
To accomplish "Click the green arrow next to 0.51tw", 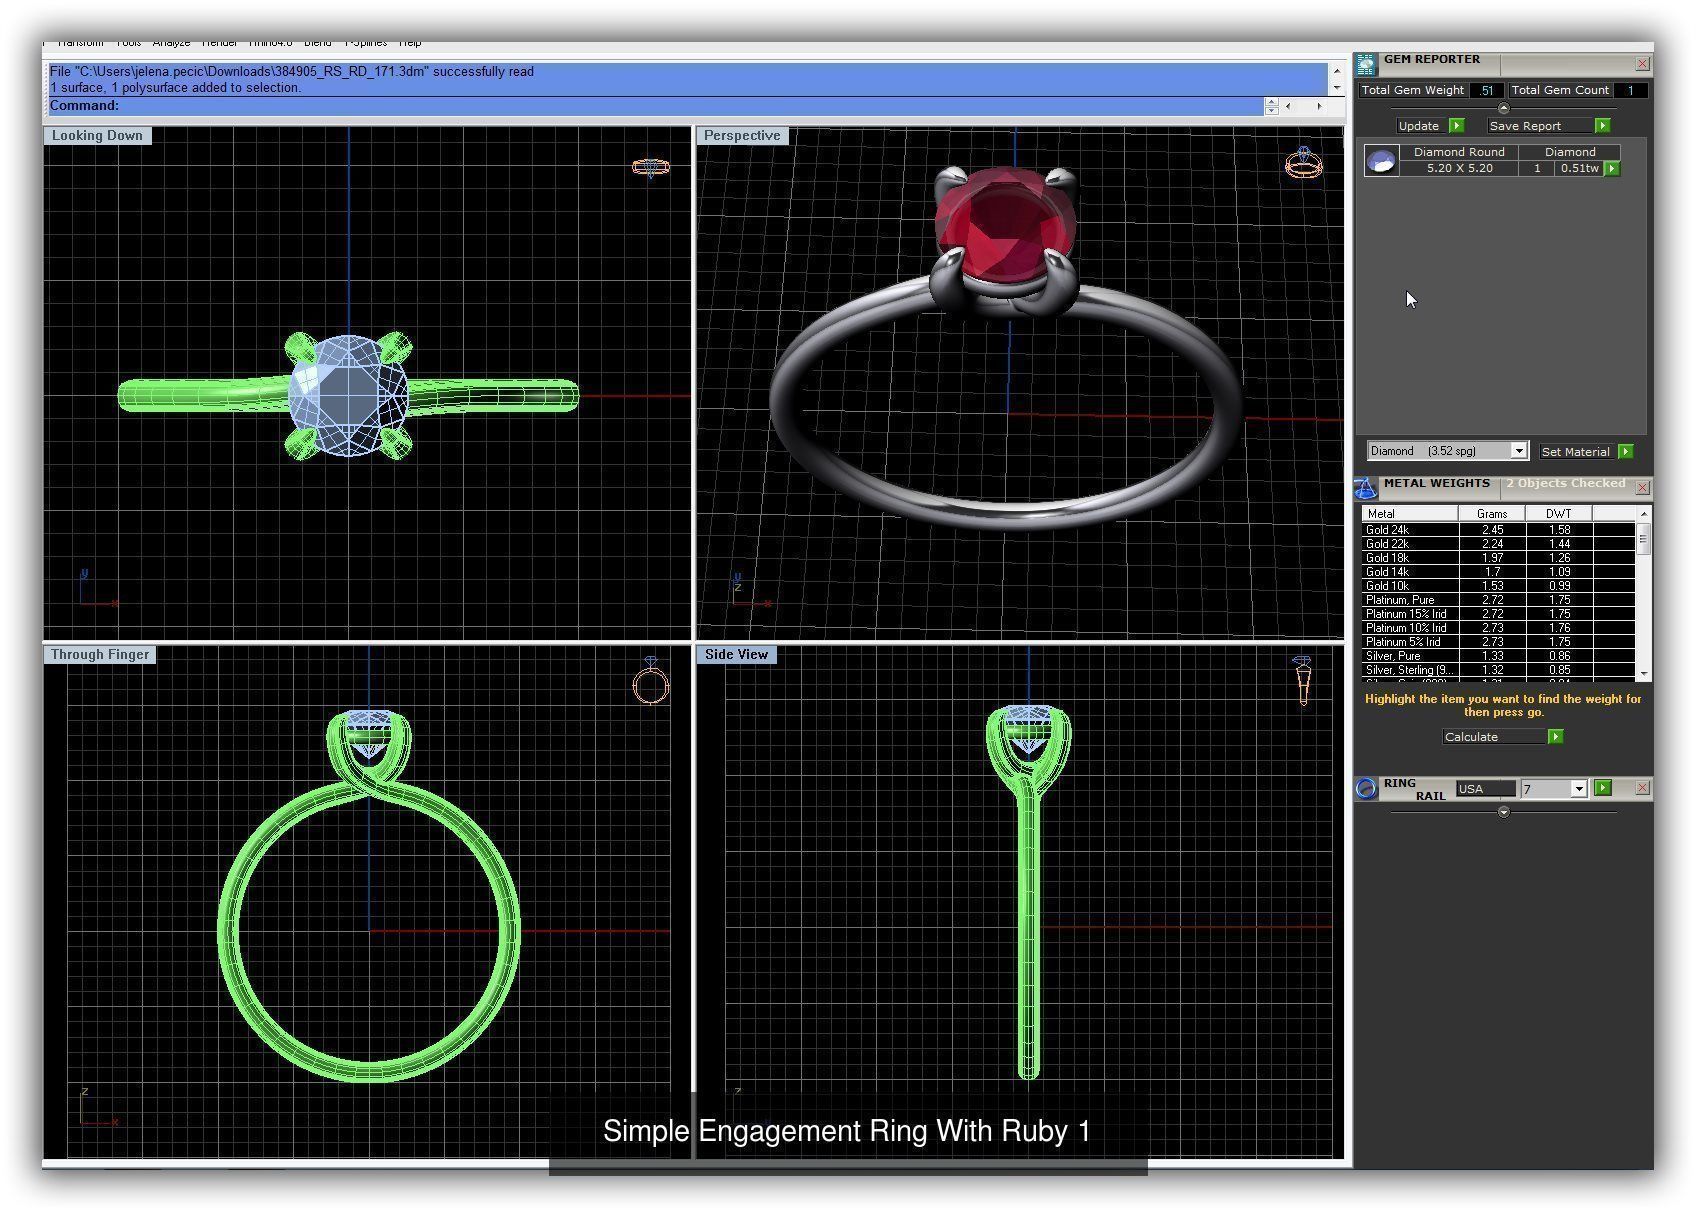I will click(1612, 169).
